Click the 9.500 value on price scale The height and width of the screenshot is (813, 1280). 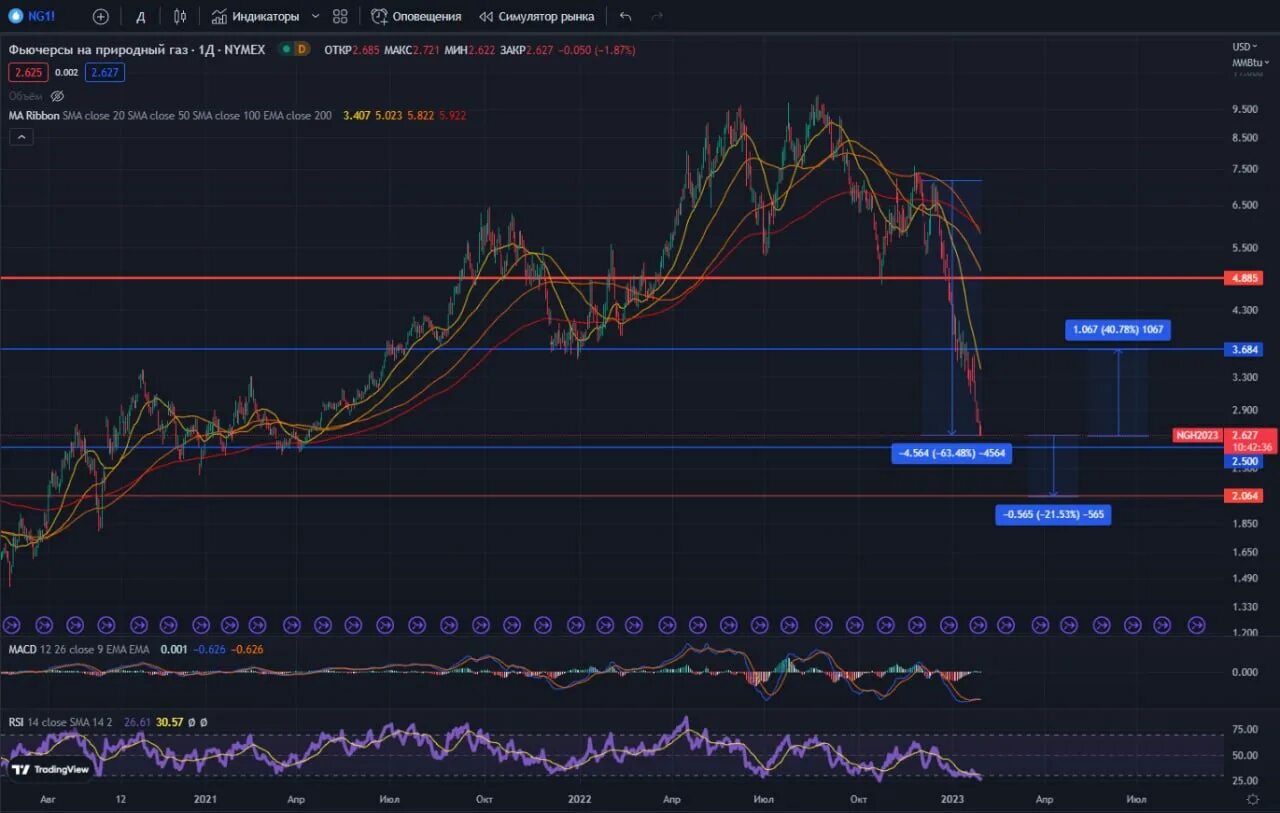[x=1245, y=109]
